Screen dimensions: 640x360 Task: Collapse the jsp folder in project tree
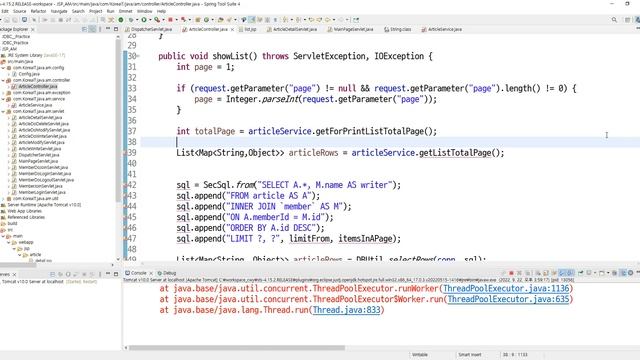coord(14,248)
